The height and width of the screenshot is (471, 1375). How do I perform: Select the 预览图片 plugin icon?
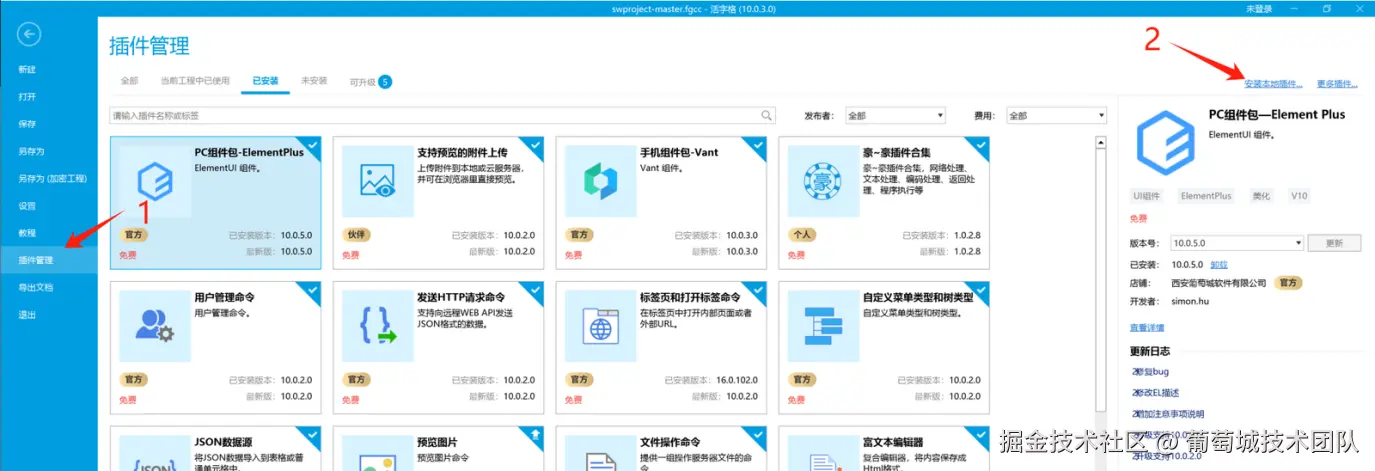[x=378, y=453]
